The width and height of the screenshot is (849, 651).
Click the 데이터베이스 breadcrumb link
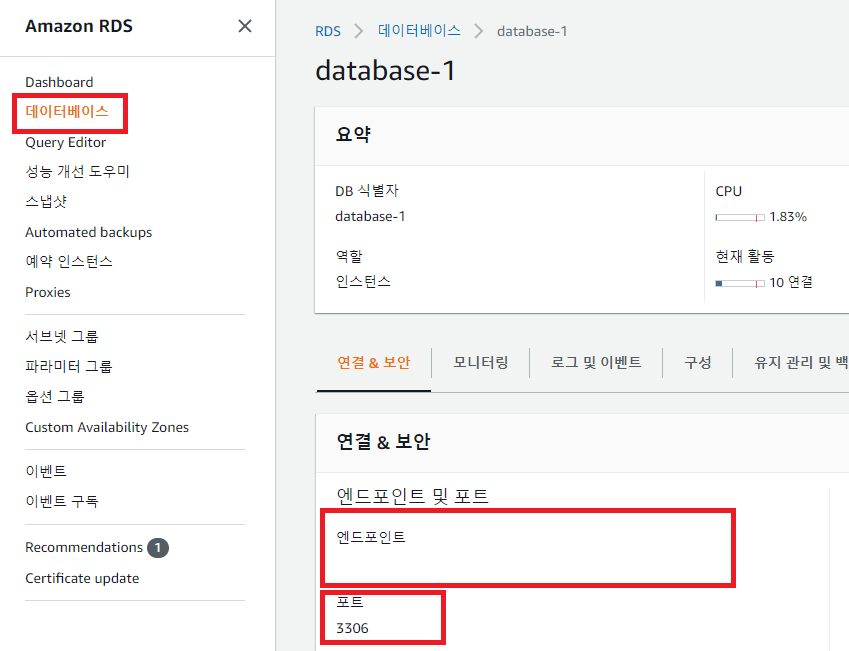(419, 31)
